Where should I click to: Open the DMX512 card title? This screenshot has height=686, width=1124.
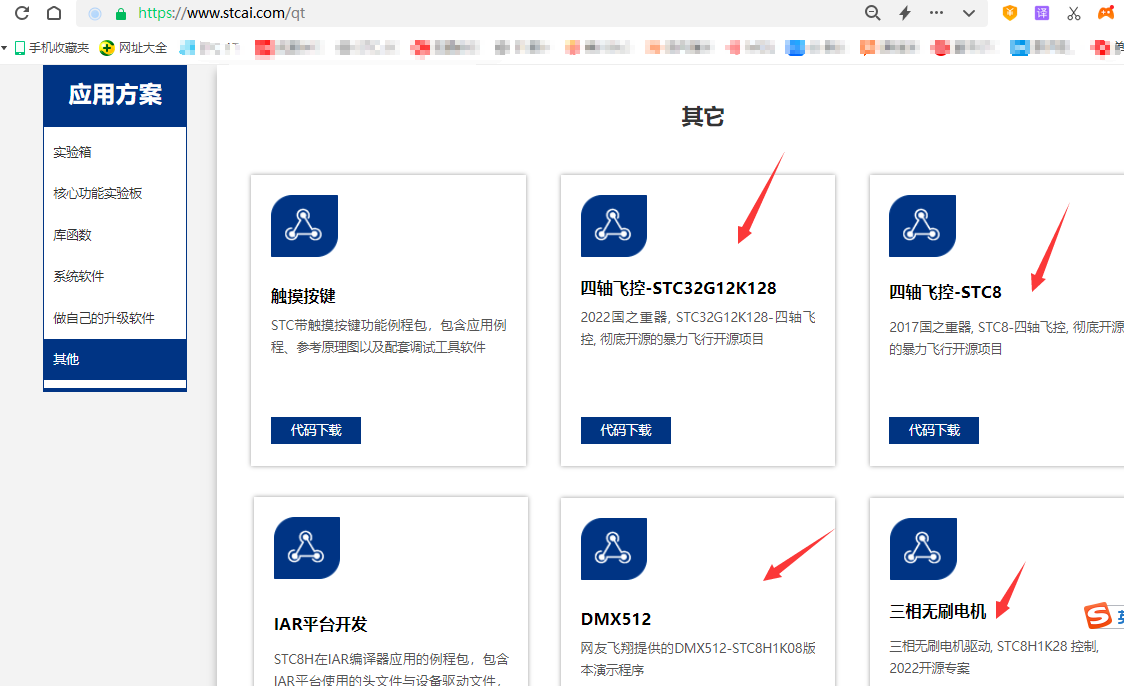tap(616, 619)
